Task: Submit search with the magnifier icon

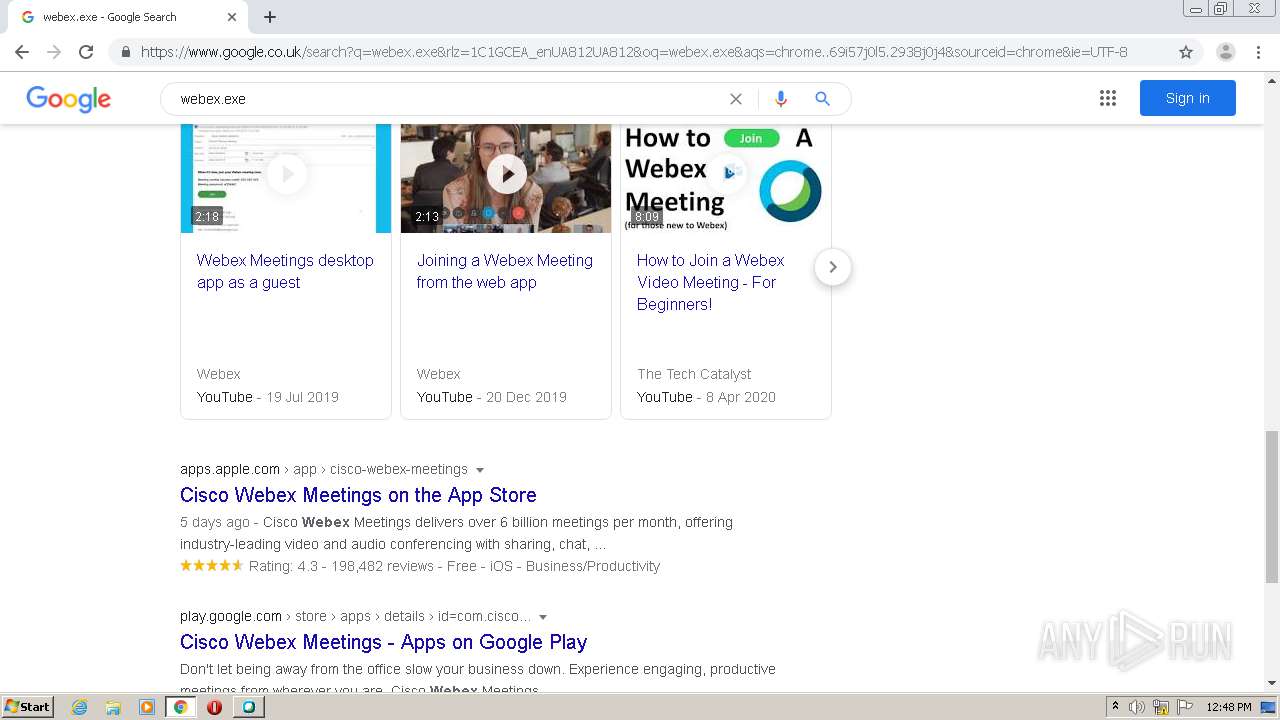Action: coord(822,99)
